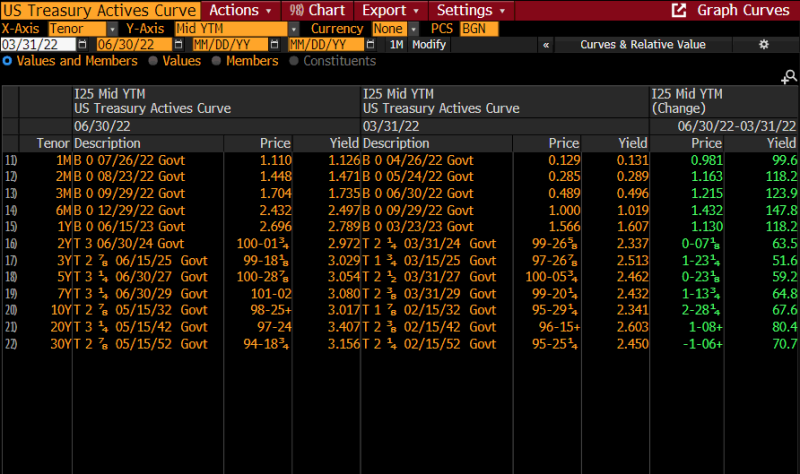Screen dimensions: 800x474
Task: Click the 06/30/22-03/31/22 change header
Action: [x=737, y=126]
